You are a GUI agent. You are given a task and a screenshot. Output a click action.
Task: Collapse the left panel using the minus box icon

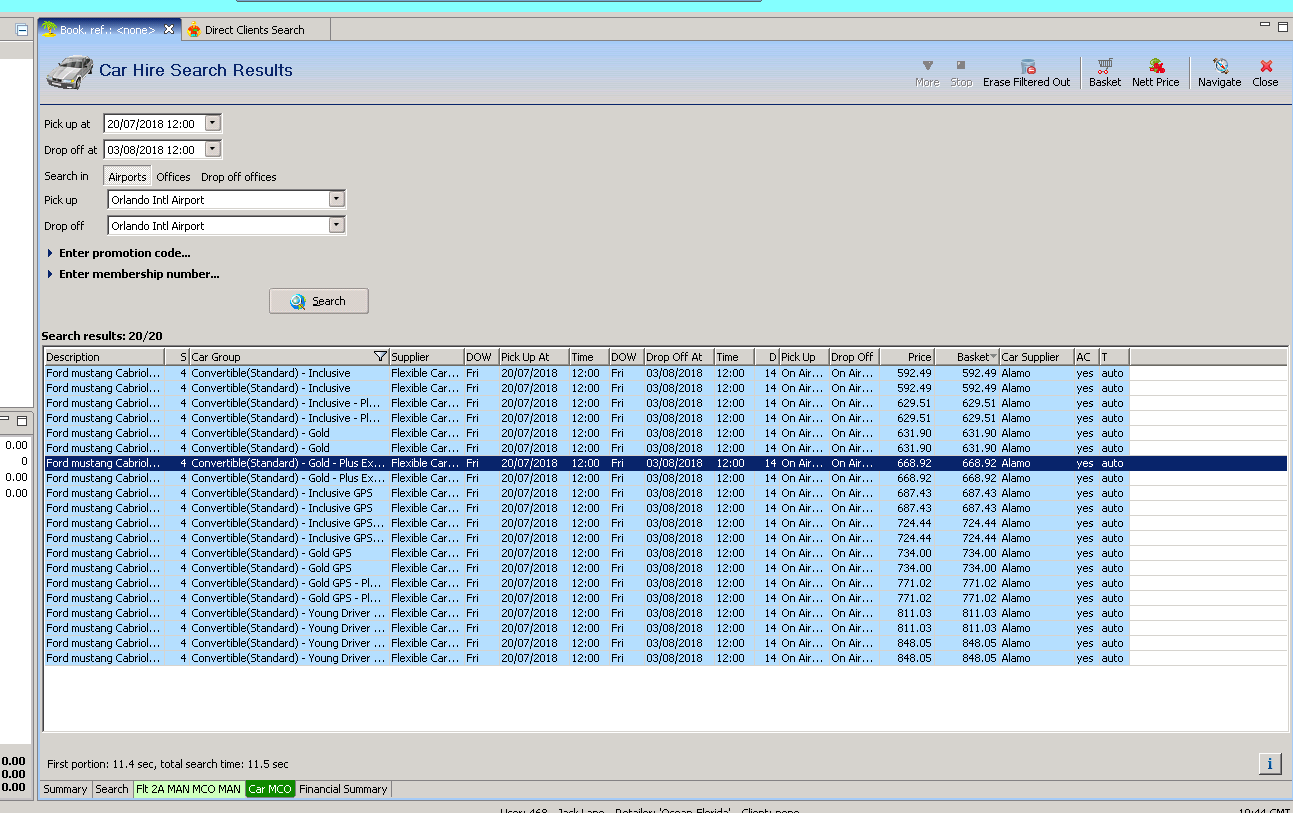coord(22,30)
